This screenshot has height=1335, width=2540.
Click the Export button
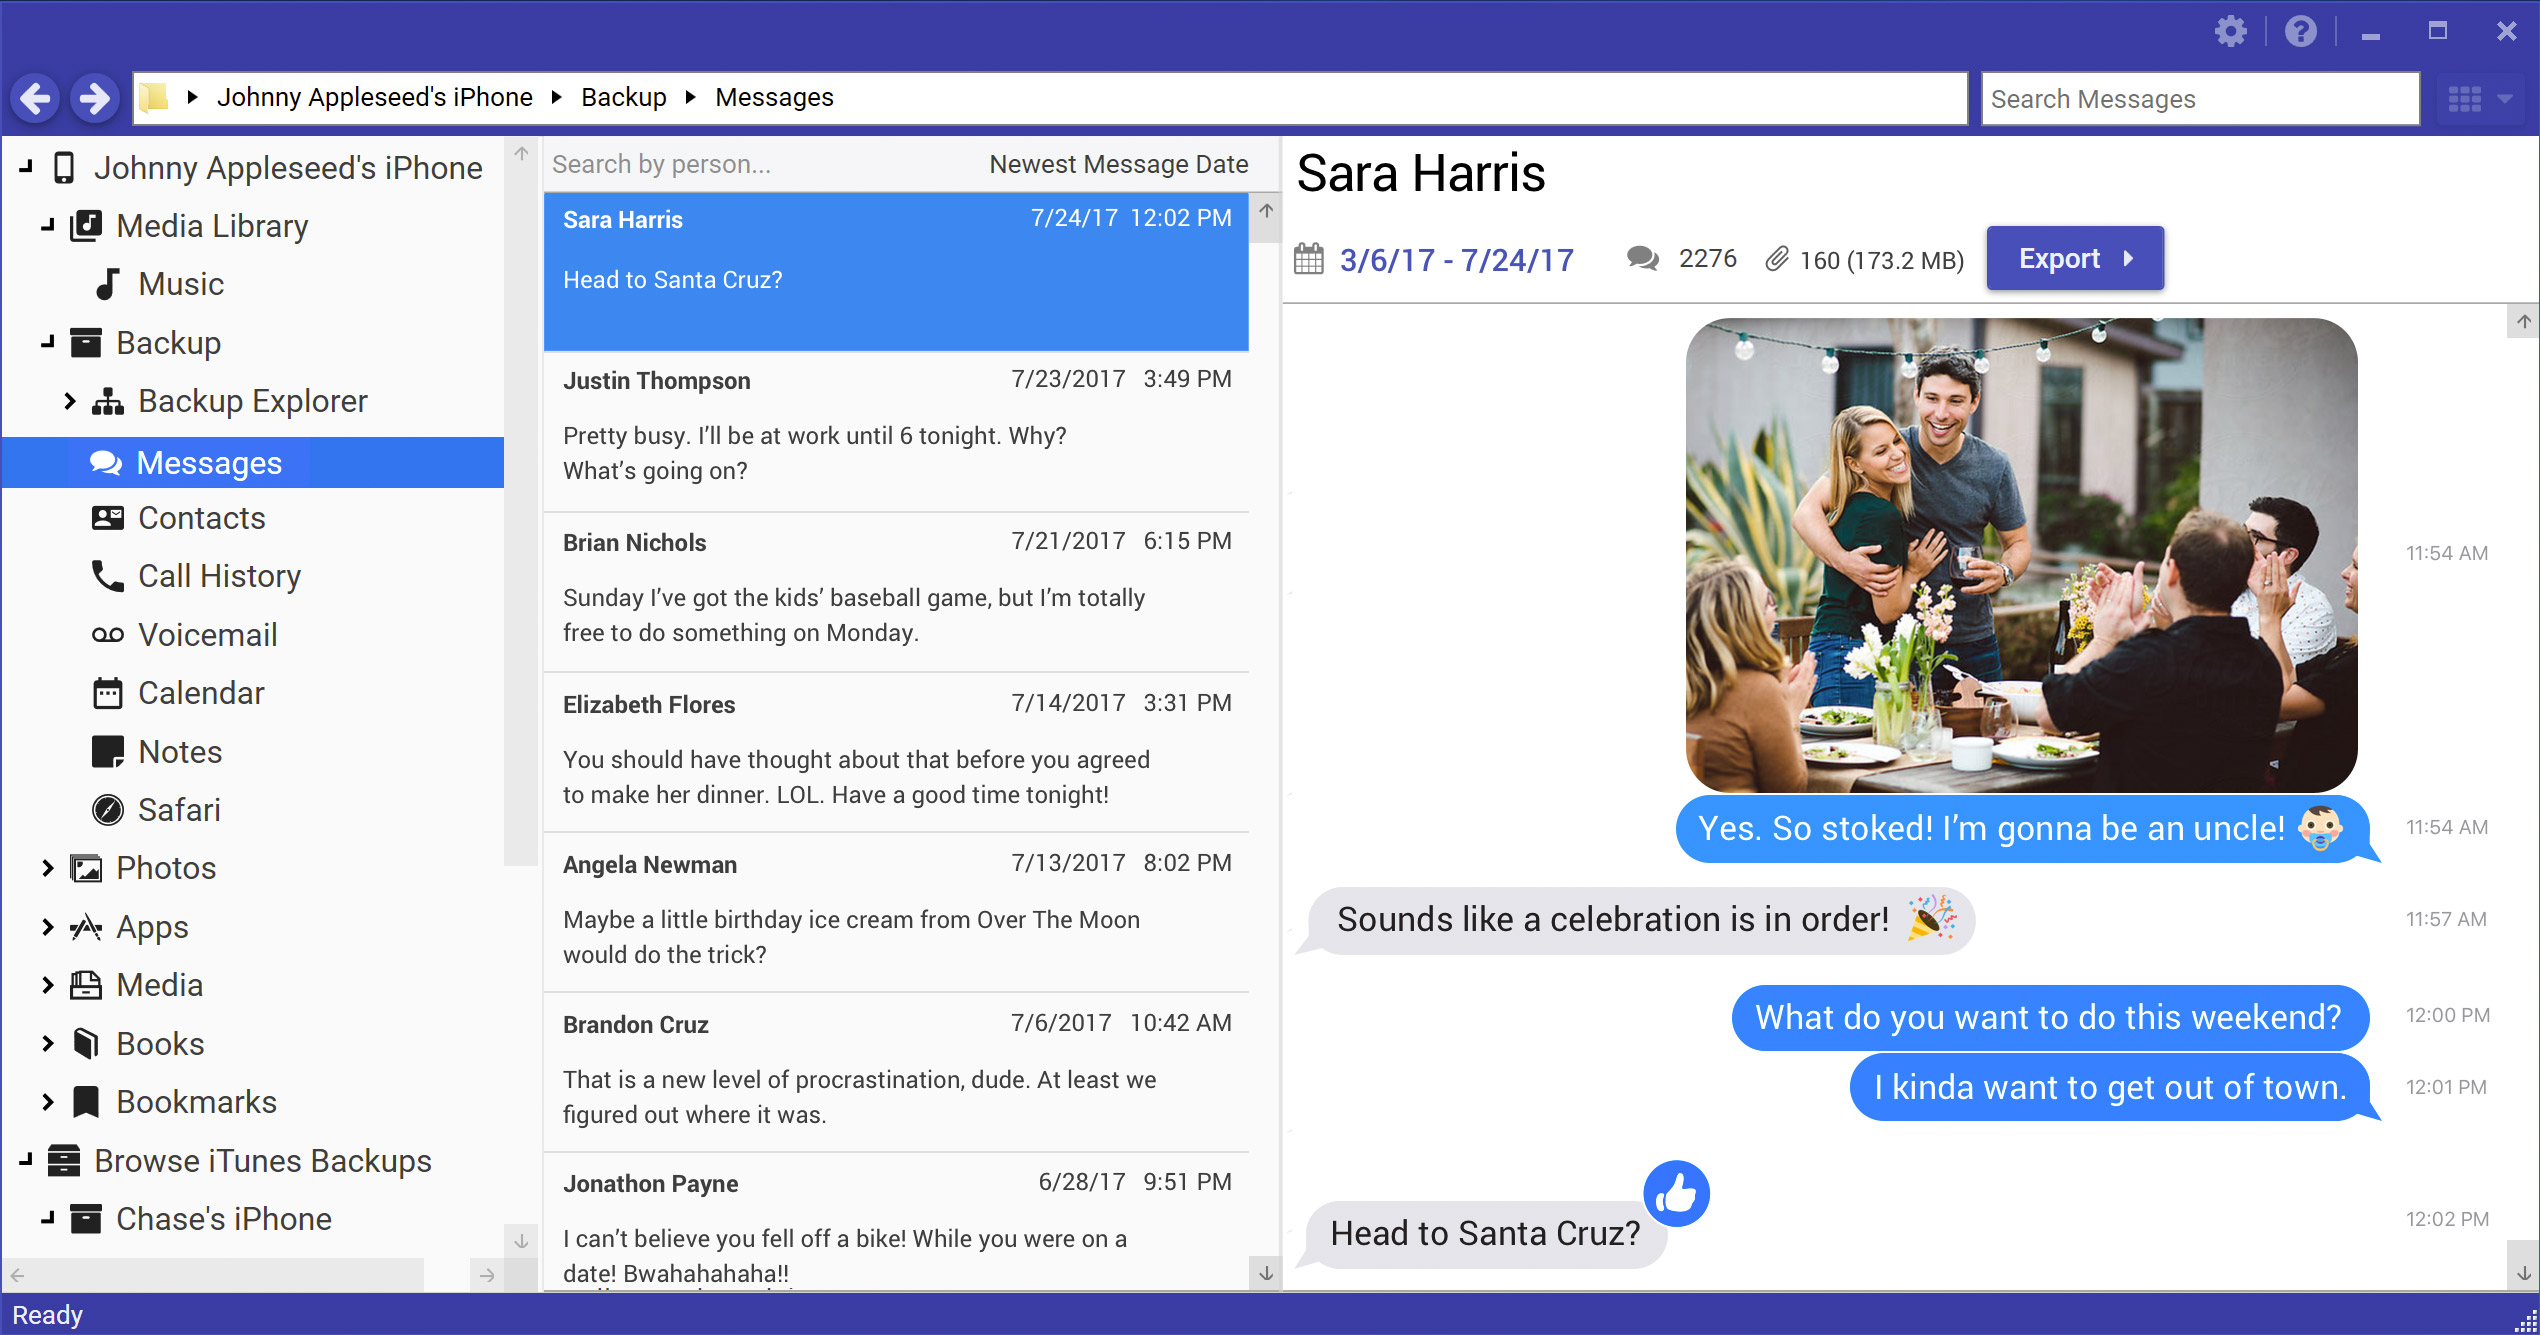[2074, 258]
